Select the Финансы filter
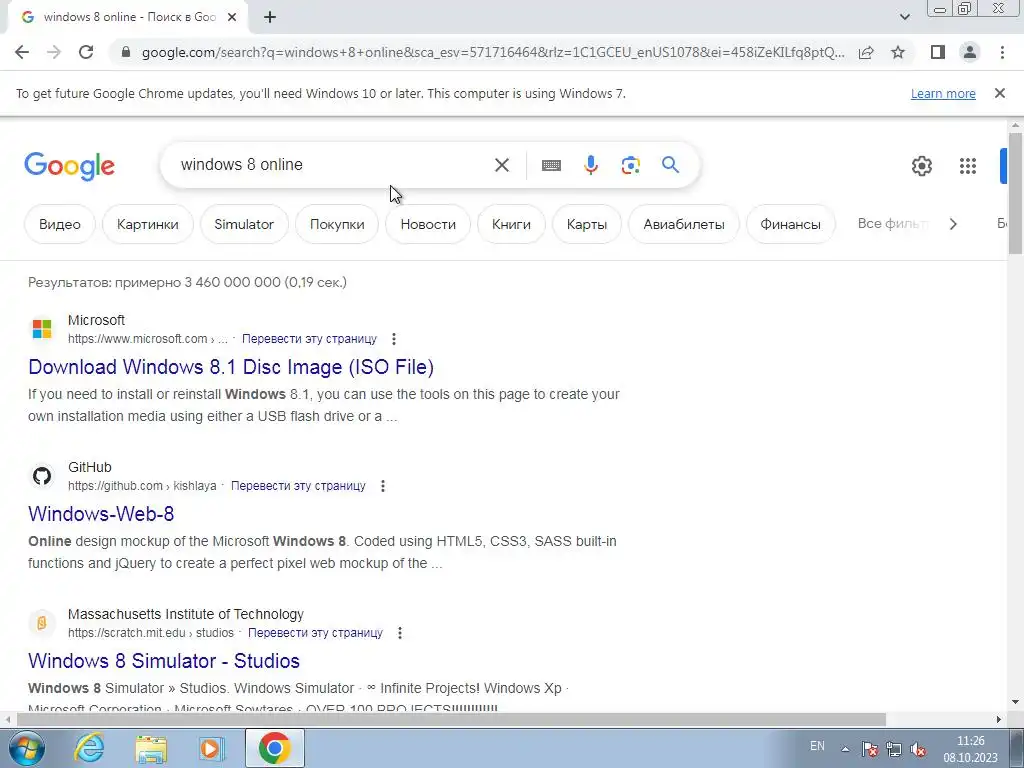Viewport: 1024px width, 768px height. point(790,224)
